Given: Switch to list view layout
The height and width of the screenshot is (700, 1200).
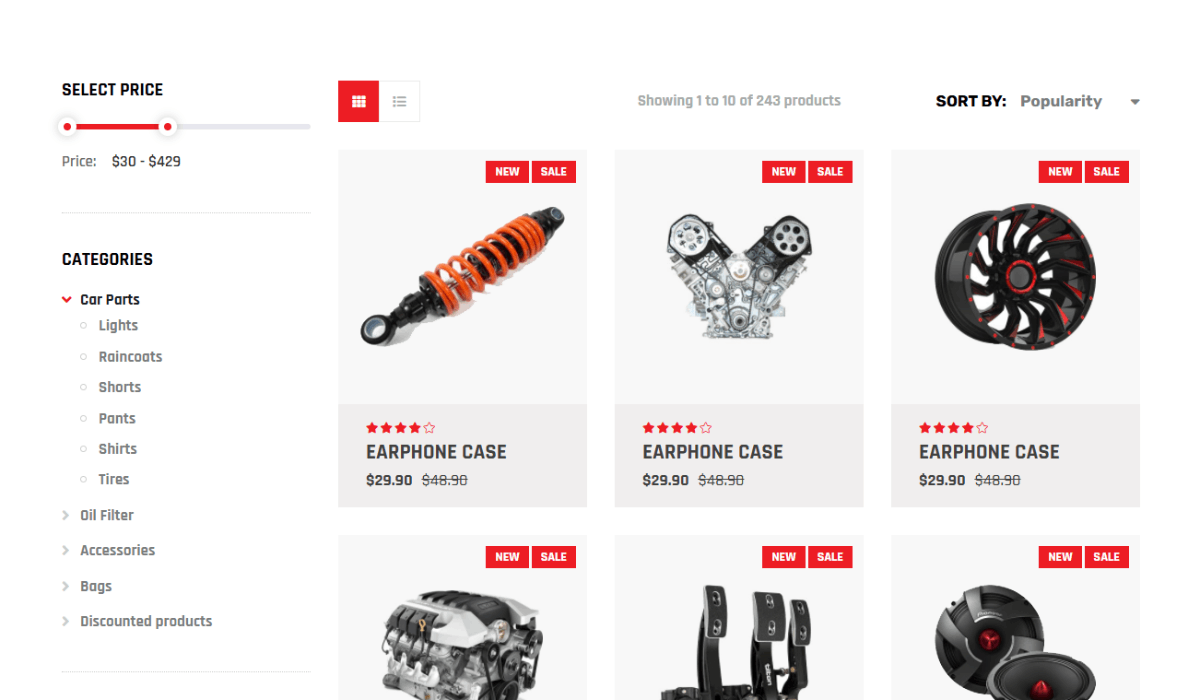Looking at the screenshot, I should point(400,101).
